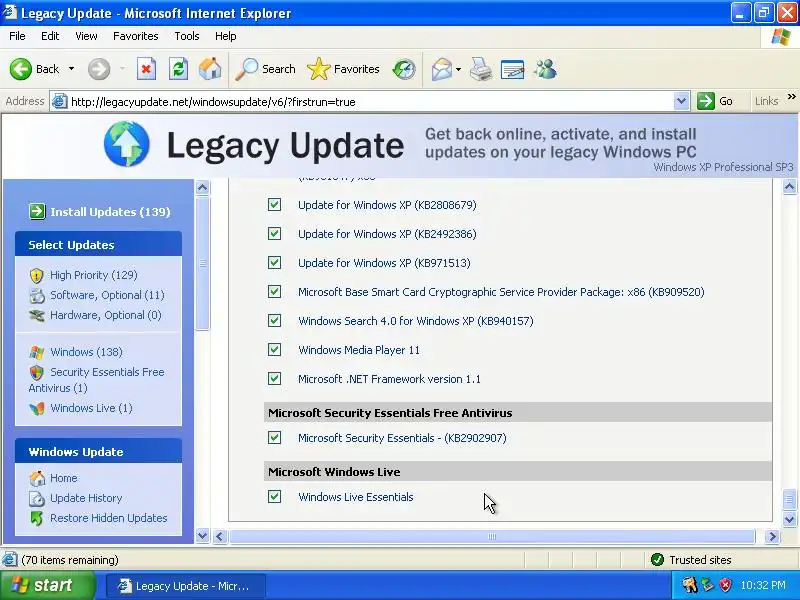Click the Restore Hidden Updates icon

click(x=37, y=518)
